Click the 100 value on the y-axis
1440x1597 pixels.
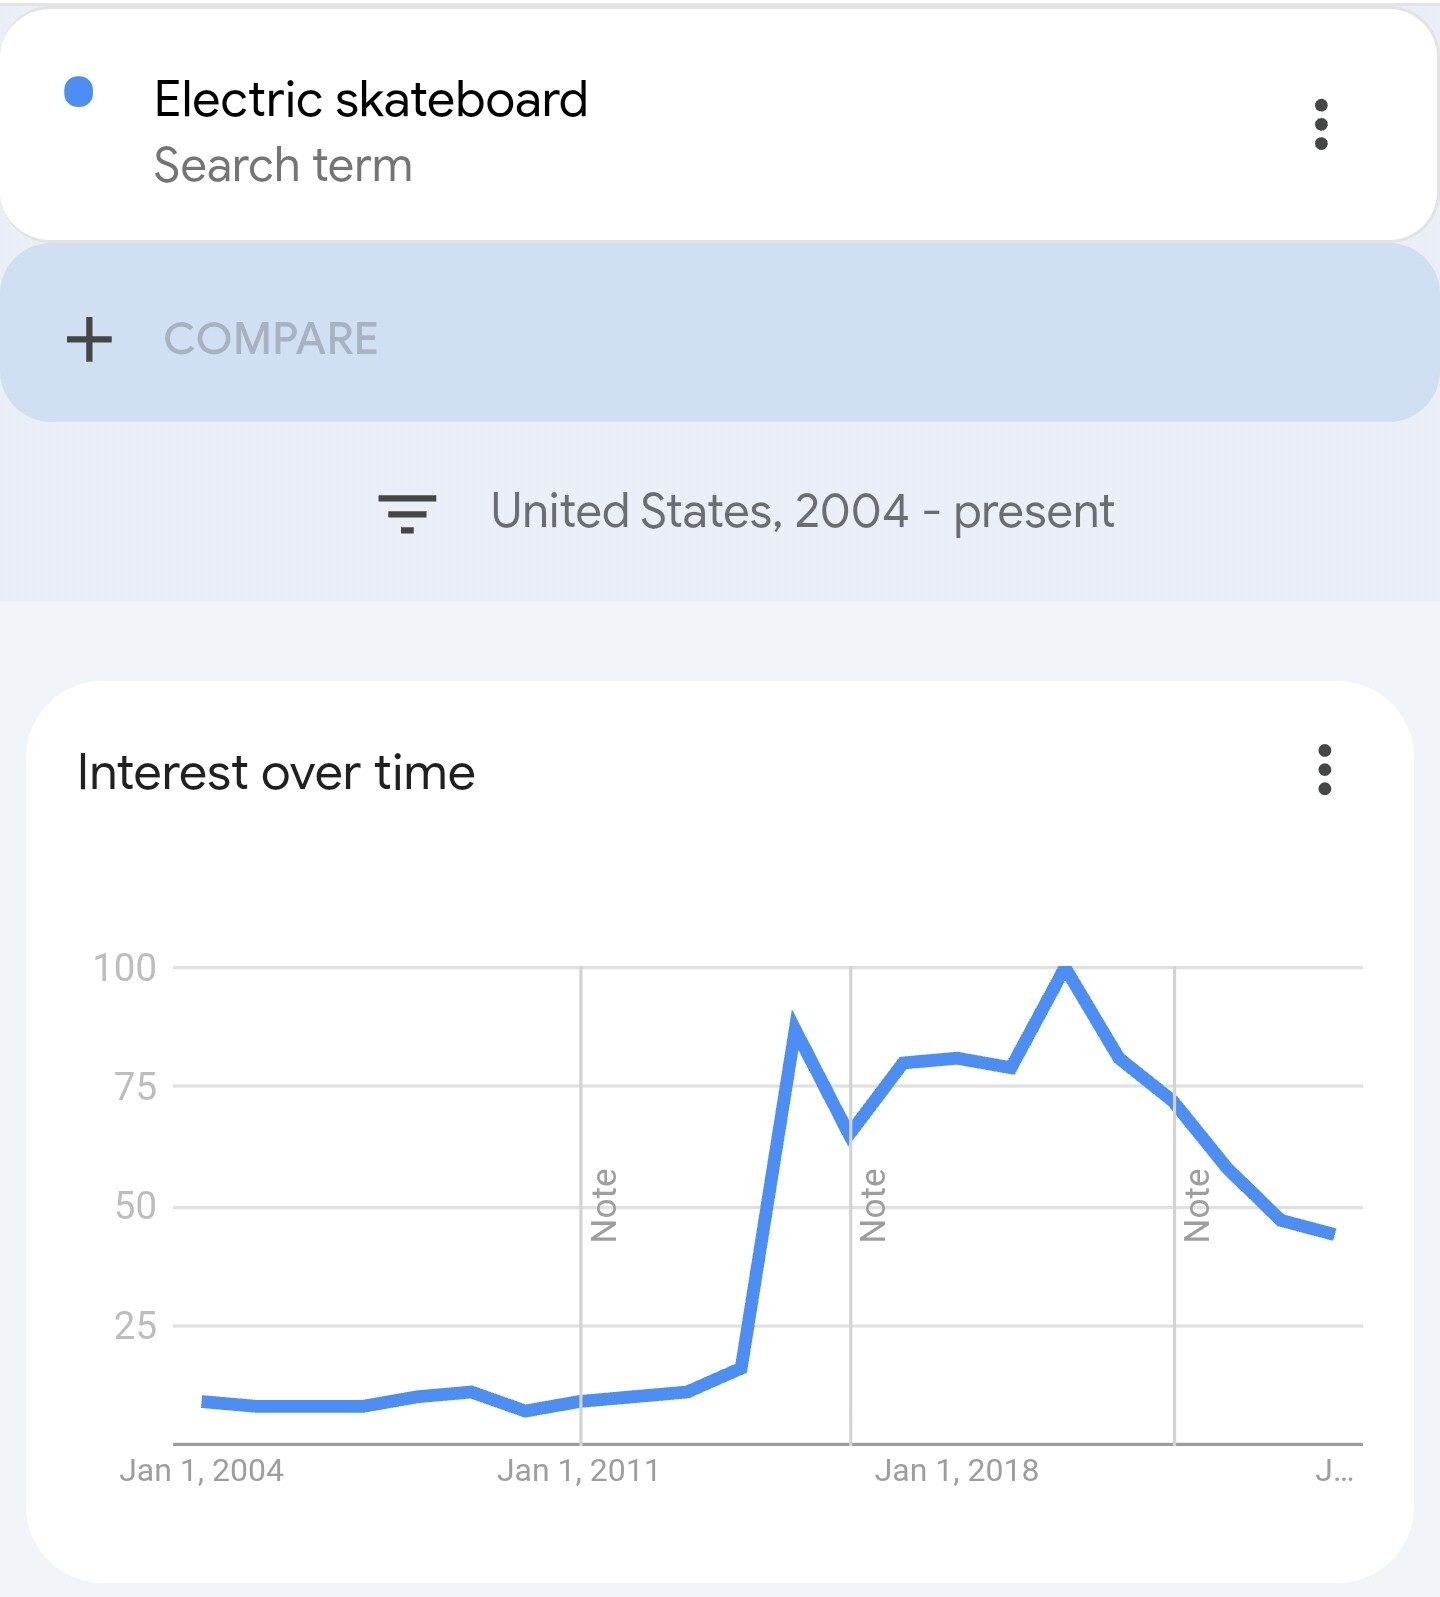[x=125, y=967]
